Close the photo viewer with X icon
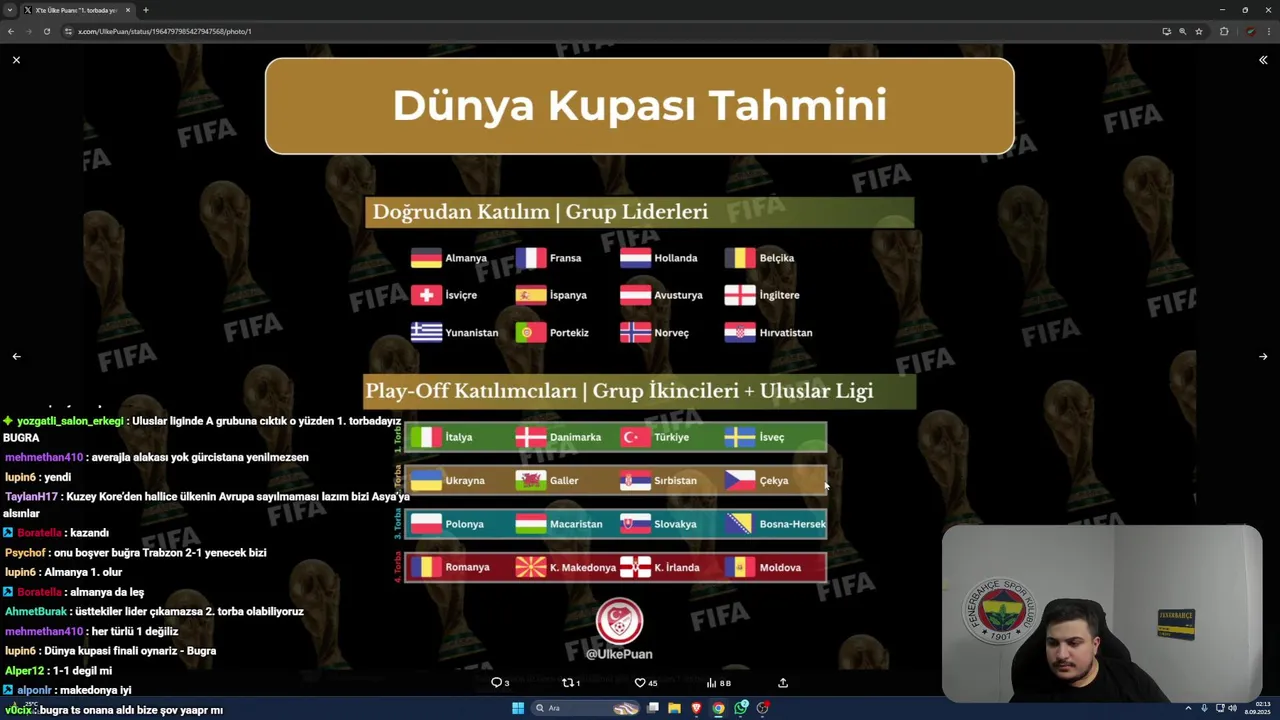1280x720 pixels. point(16,60)
